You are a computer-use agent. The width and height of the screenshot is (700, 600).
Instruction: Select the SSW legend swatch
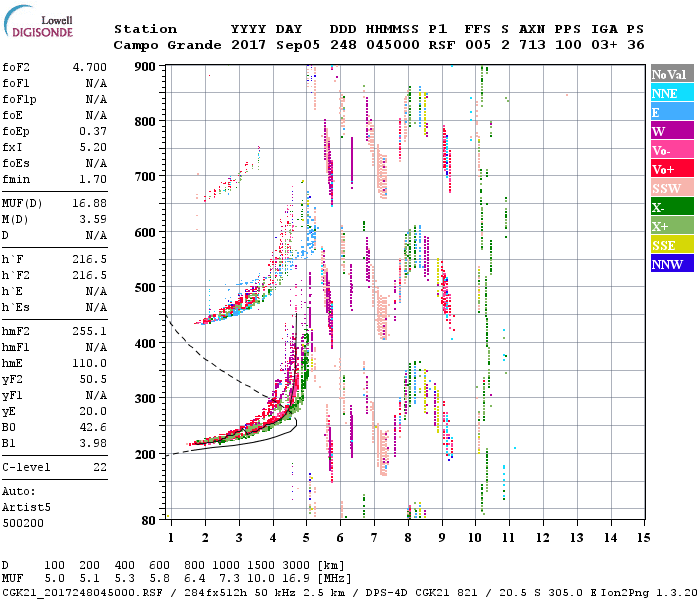tap(672, 188)
